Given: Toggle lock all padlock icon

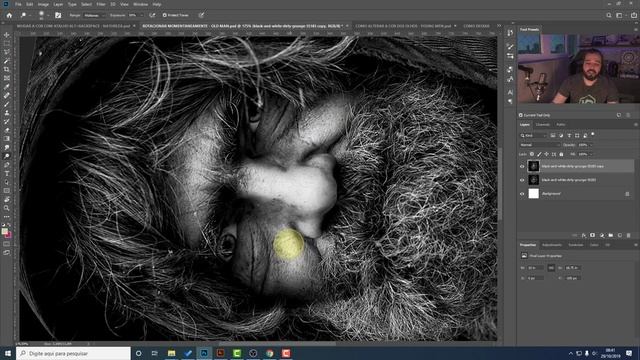Looking at the screenshot, I should pos(561,154).
